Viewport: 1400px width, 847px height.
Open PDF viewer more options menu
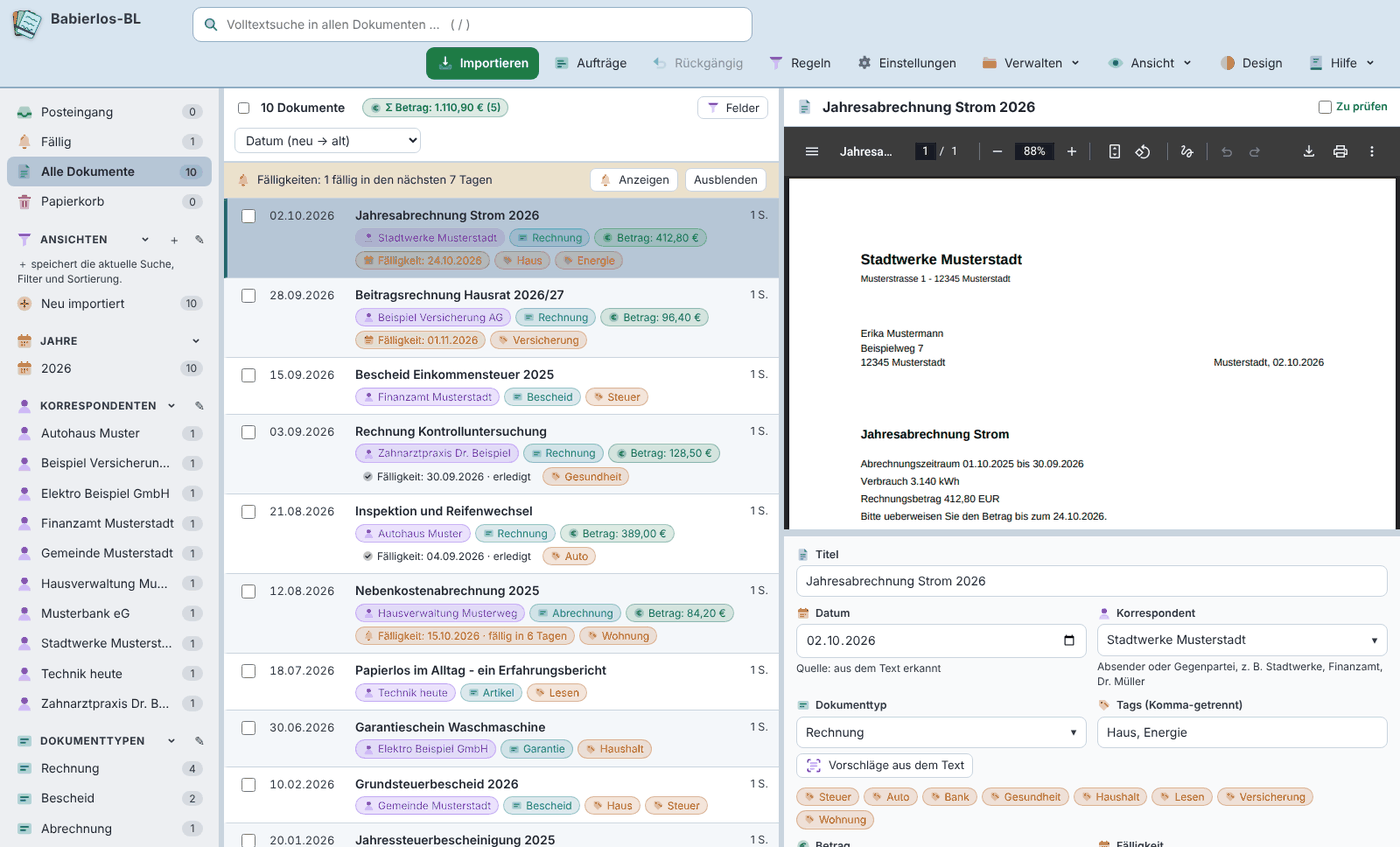click(x=1372, y=151)
